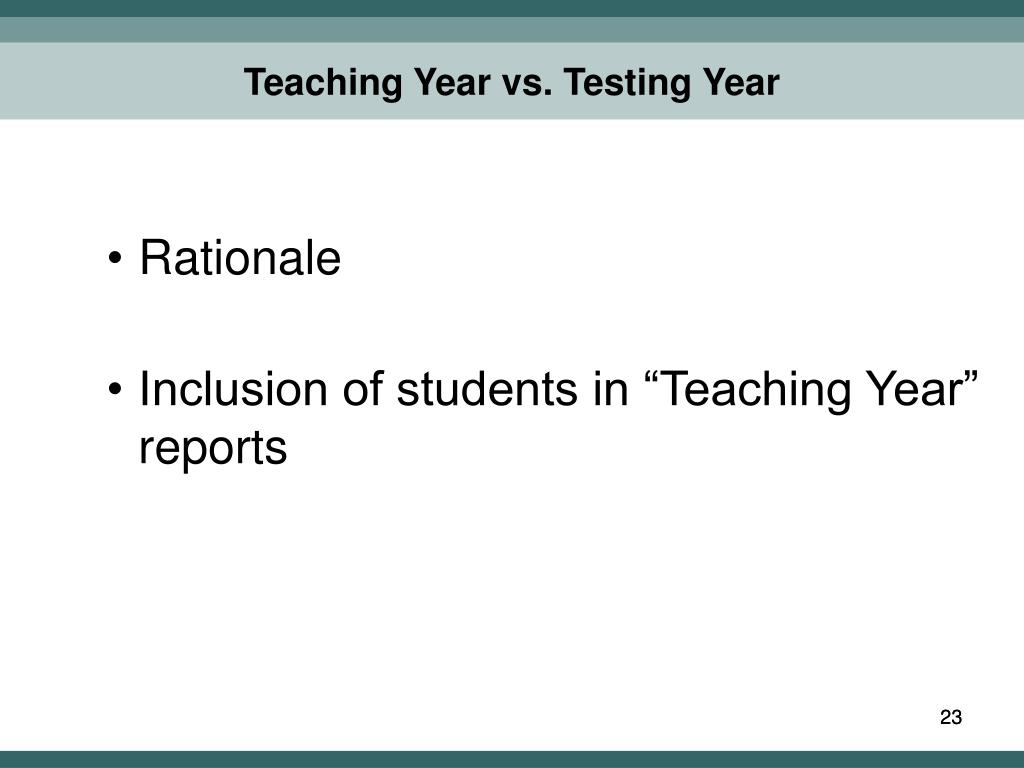This screenshot has height=768, width=1024.
Task: Click the slide title 'Teaching Year vs. Testing Year'
Action: point(511,83)
